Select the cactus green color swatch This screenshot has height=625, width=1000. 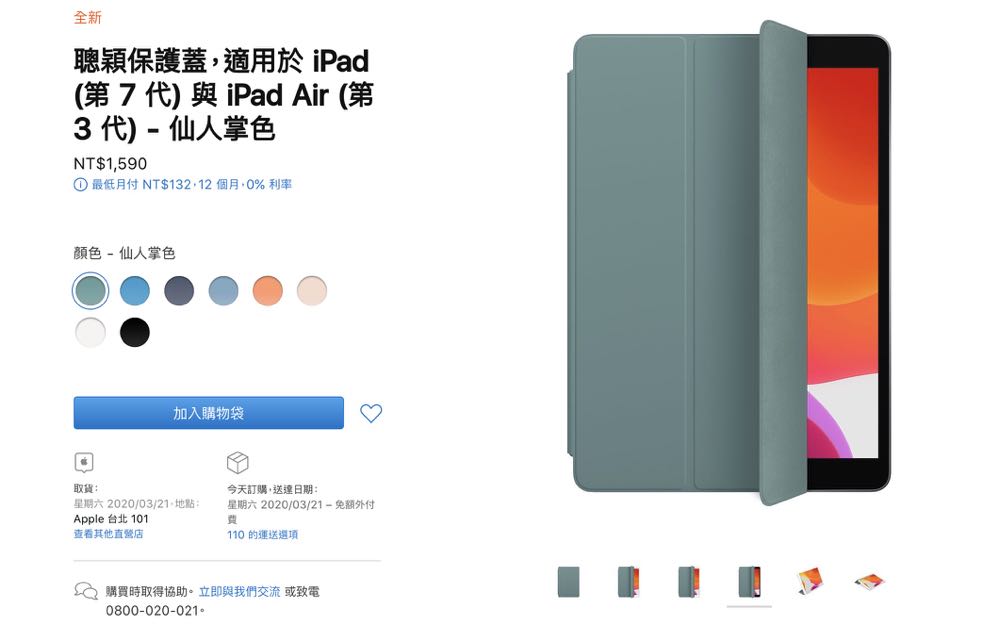[91, 291]
